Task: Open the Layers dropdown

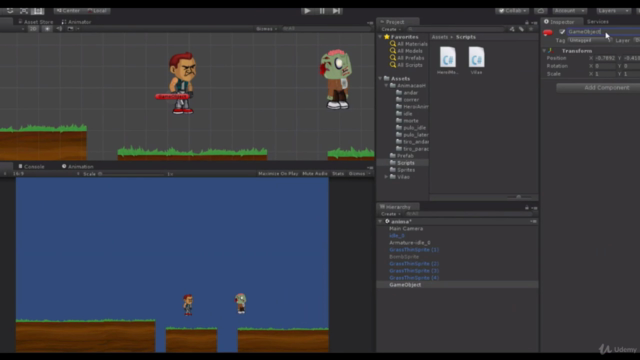Action: 613,11
